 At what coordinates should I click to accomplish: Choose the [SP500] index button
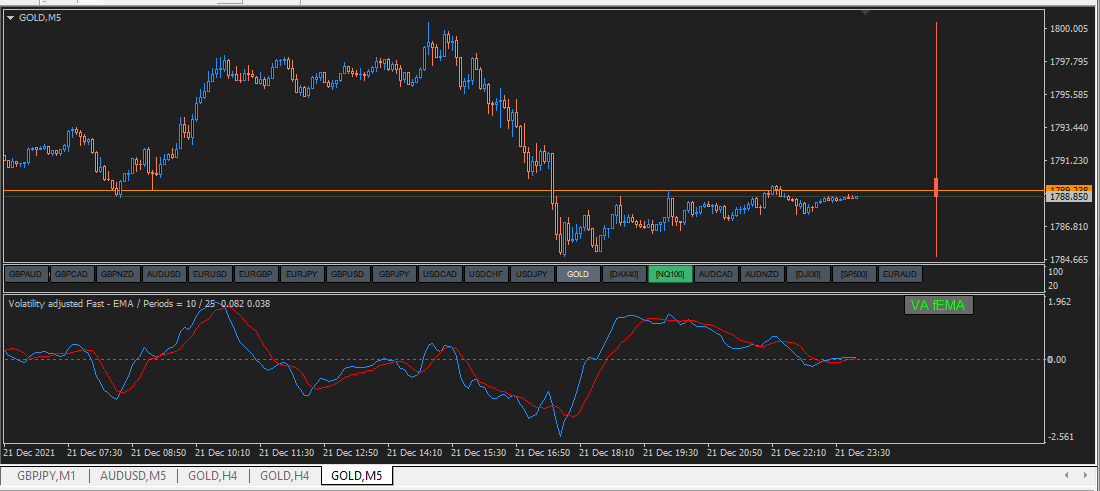point(854,274)
